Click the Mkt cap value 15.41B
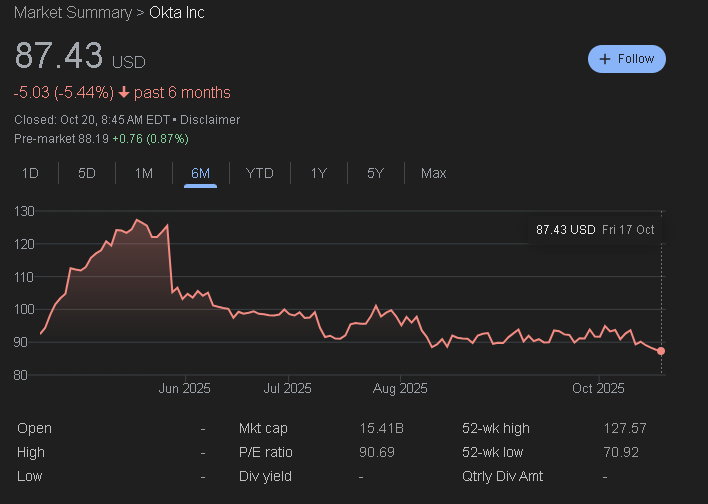The height and width of the screenshot is (504, 708). coord(382,428)
